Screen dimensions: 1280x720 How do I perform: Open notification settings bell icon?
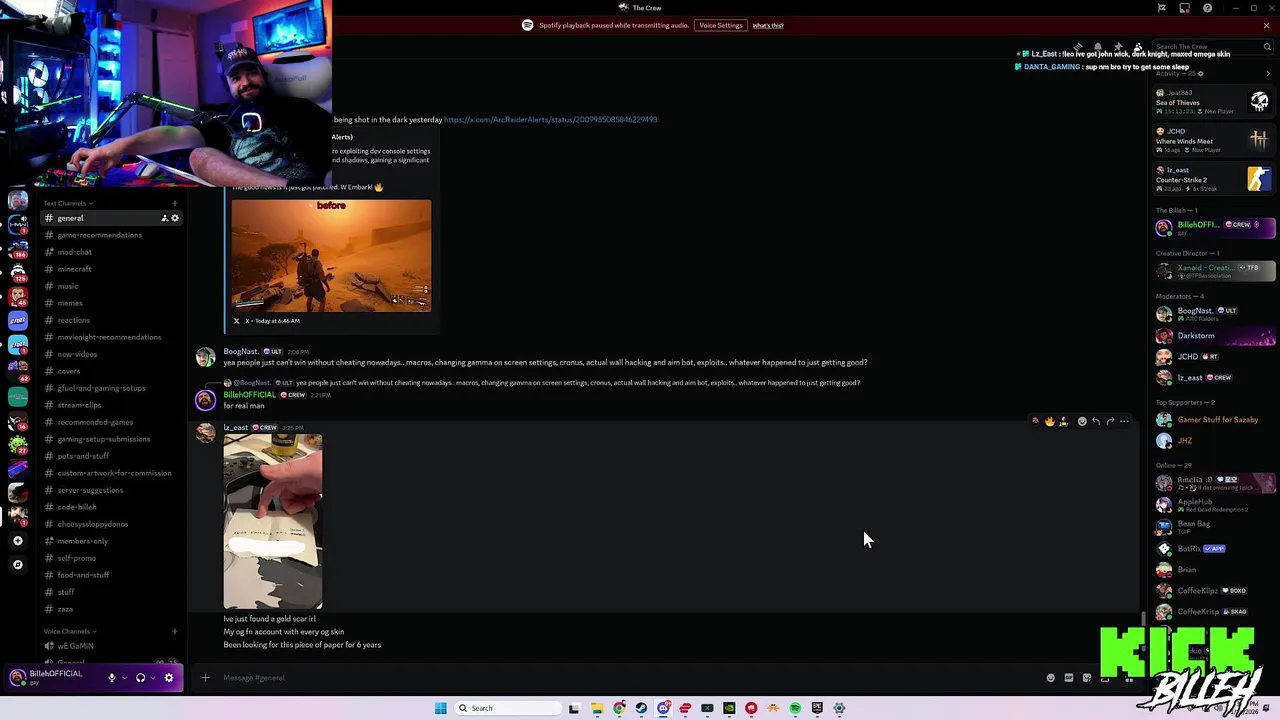(1098, 46)
